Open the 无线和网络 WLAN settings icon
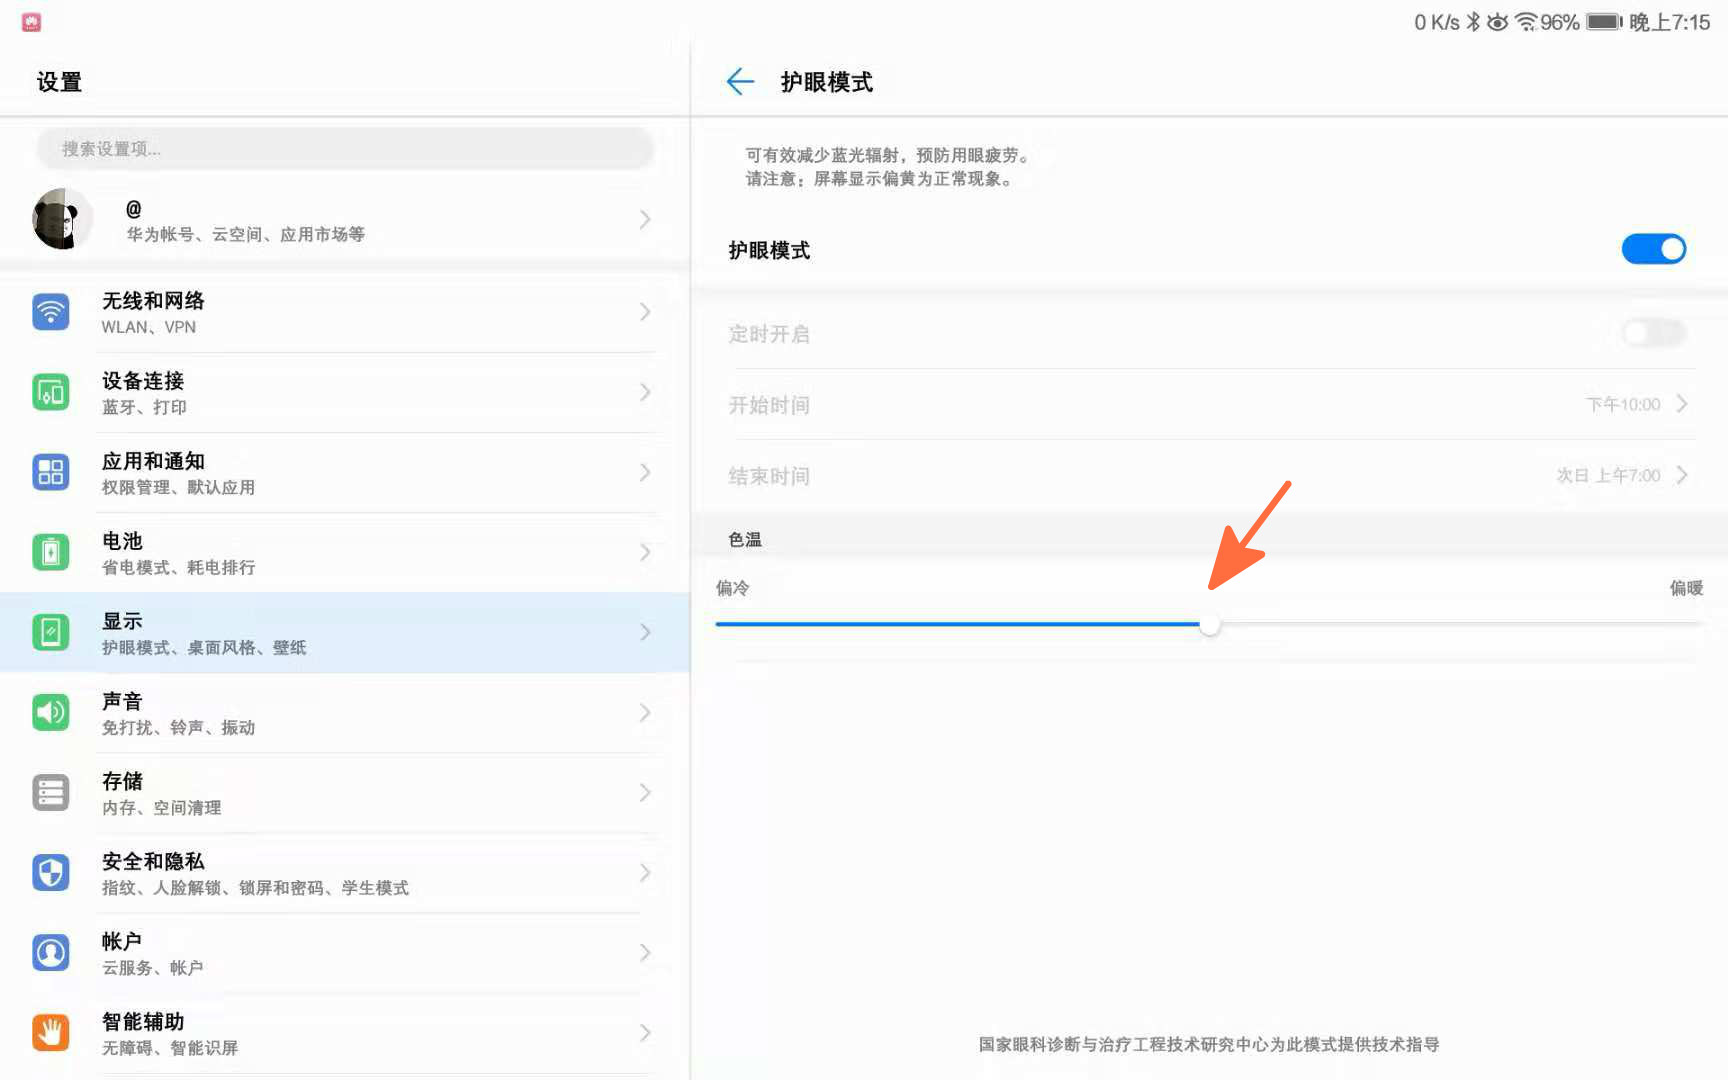This screenshot has width=1728, height=1080. [51, 312]
